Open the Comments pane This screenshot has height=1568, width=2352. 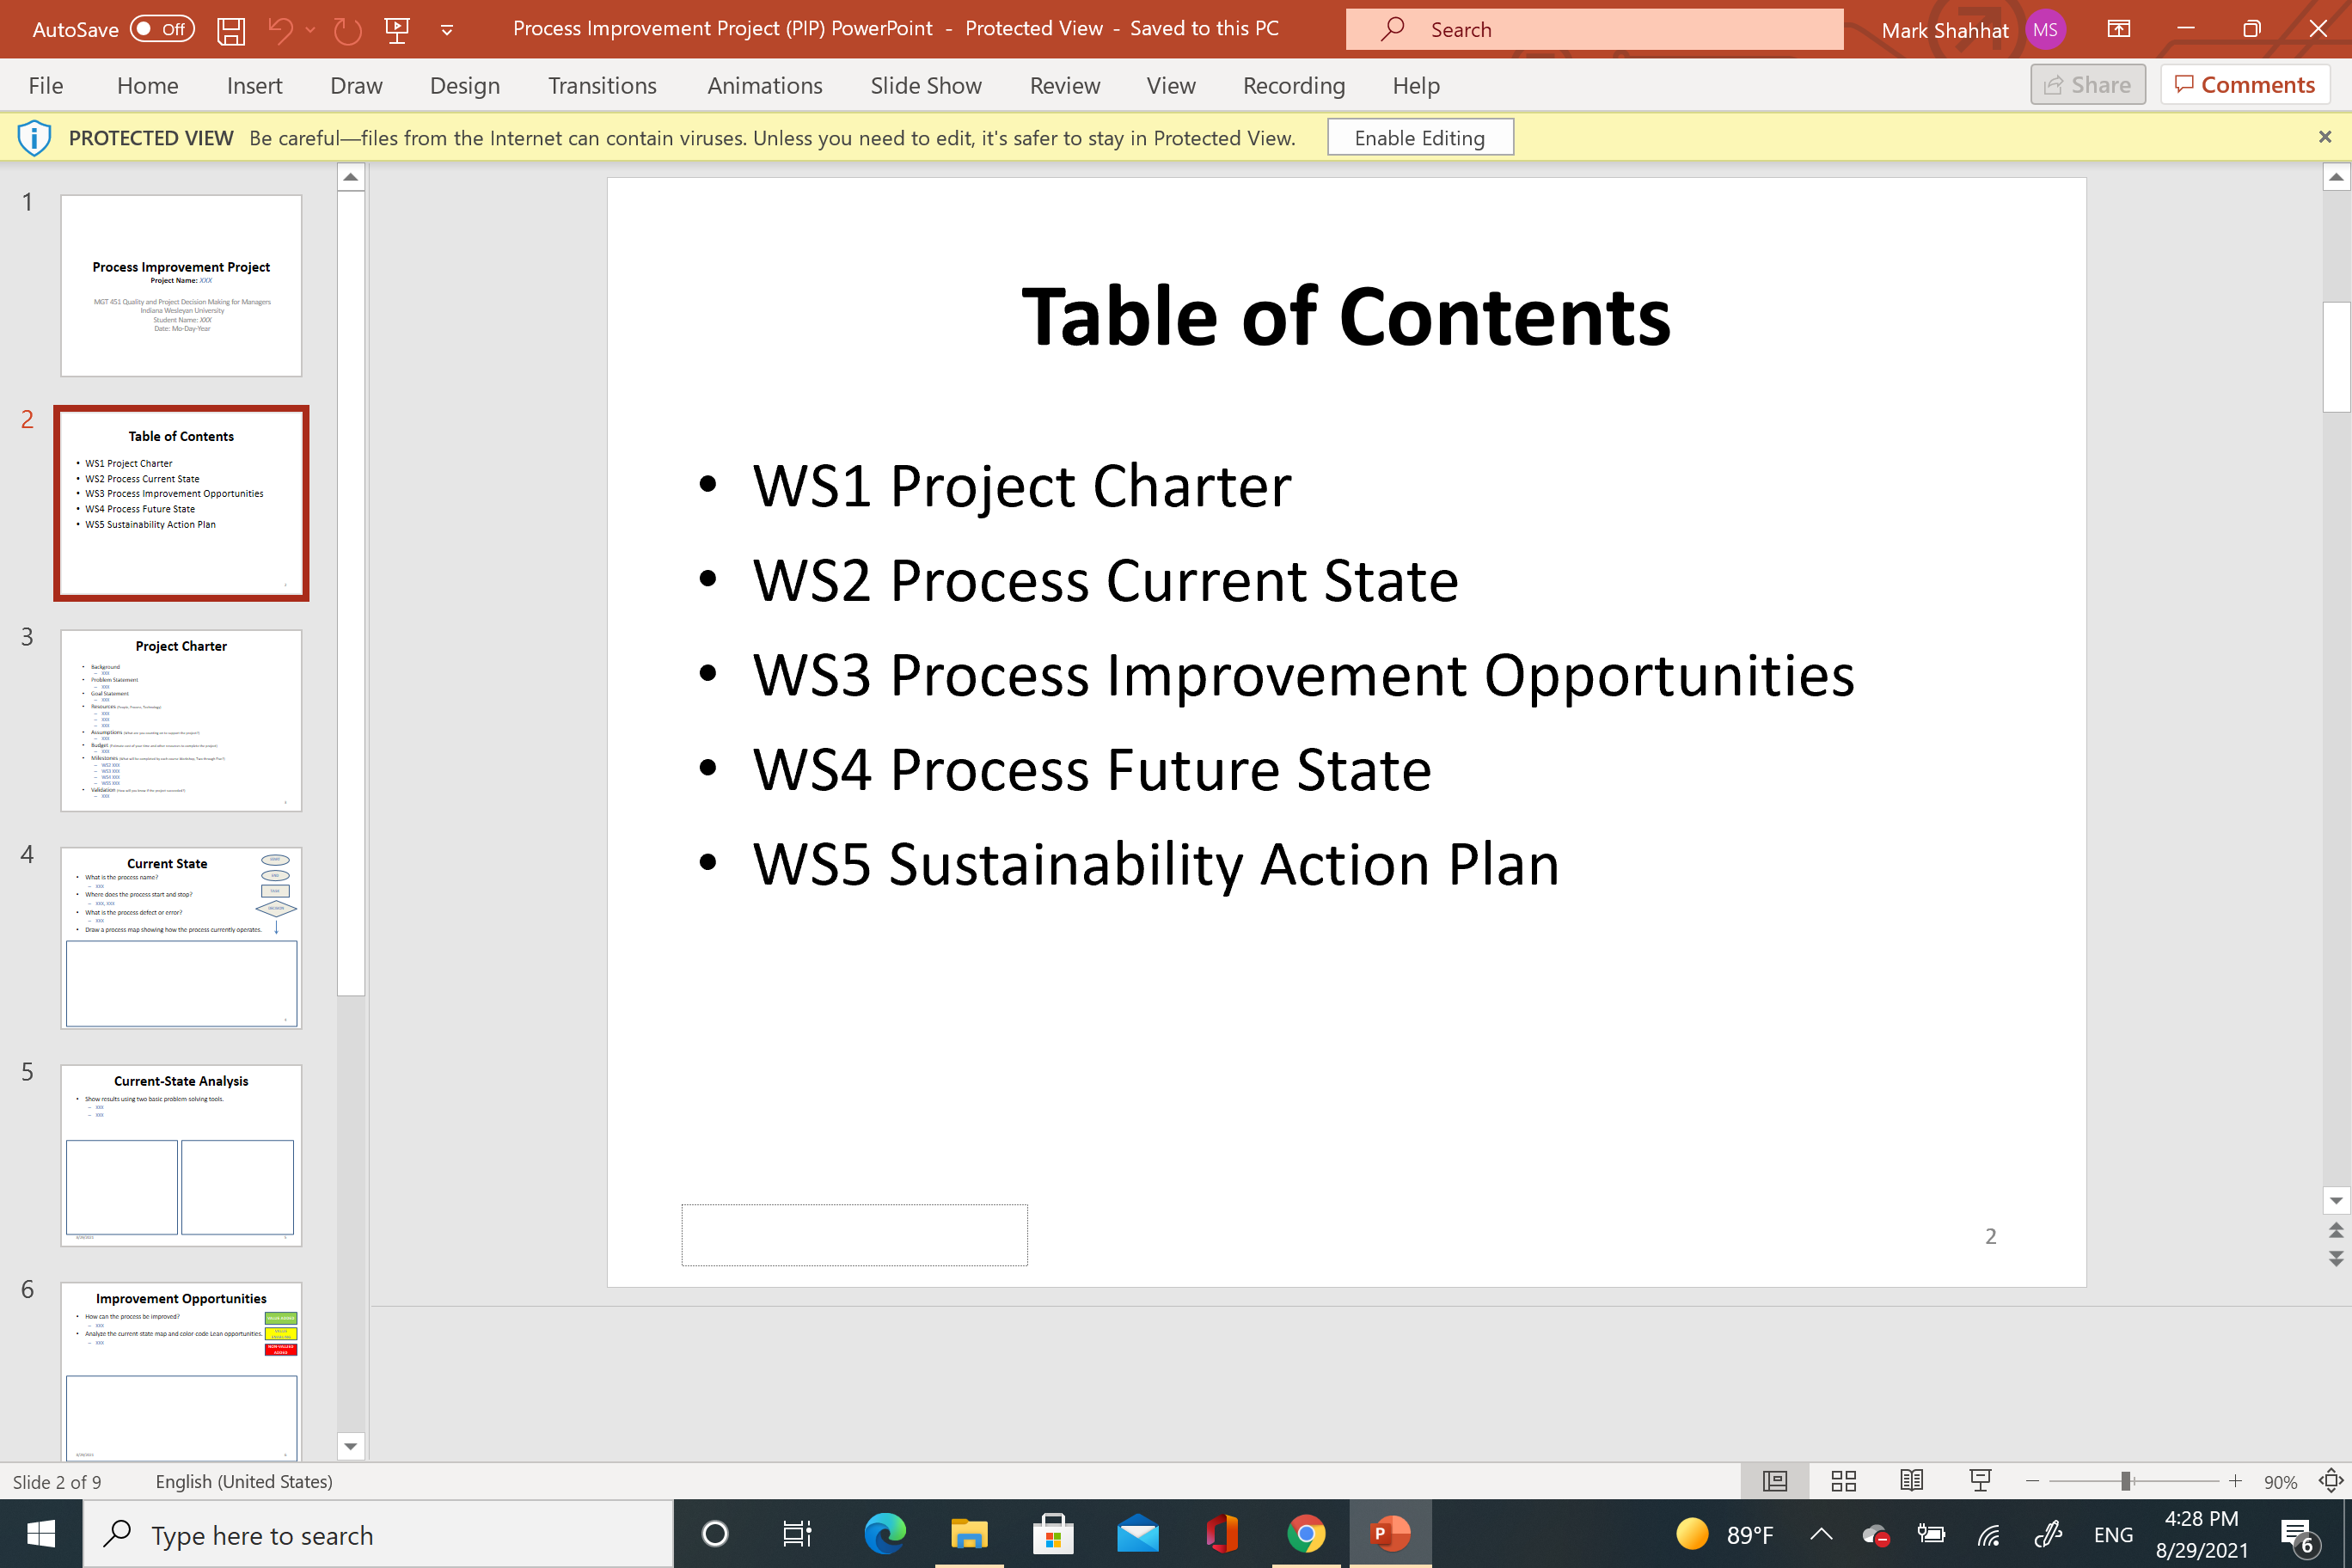2245,84
